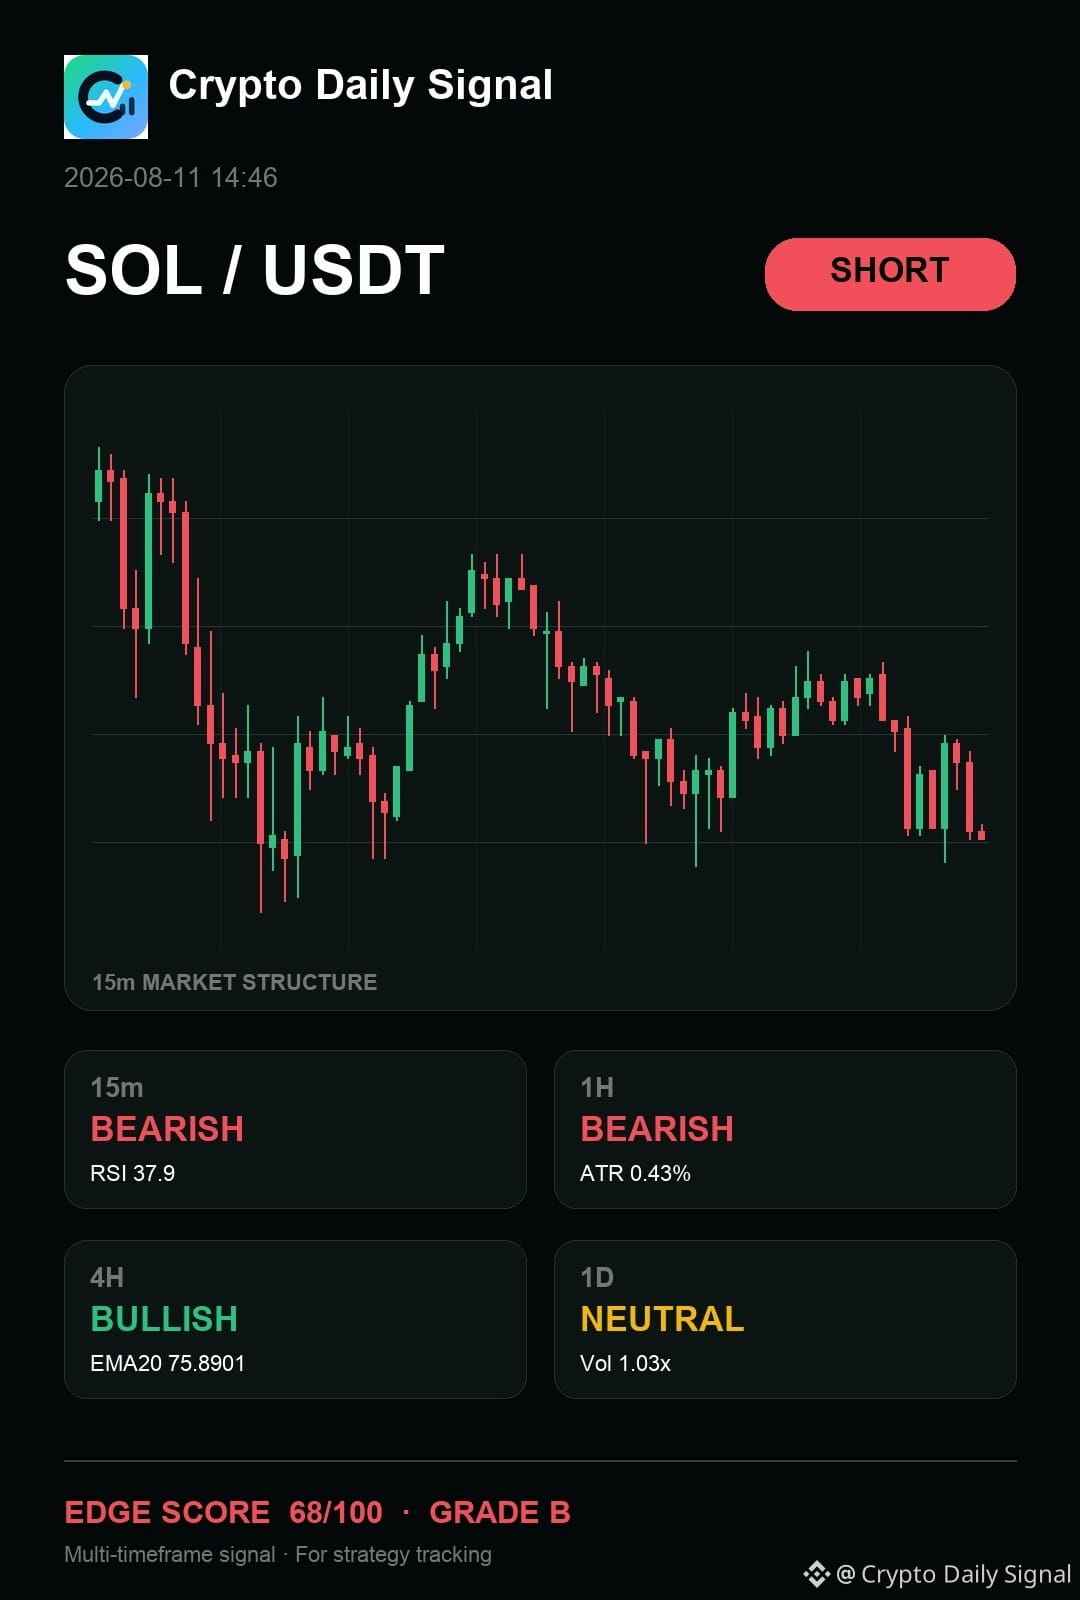Click the last candlestick on the chart
The image size is (1080, 1600).
coord(982,832)
